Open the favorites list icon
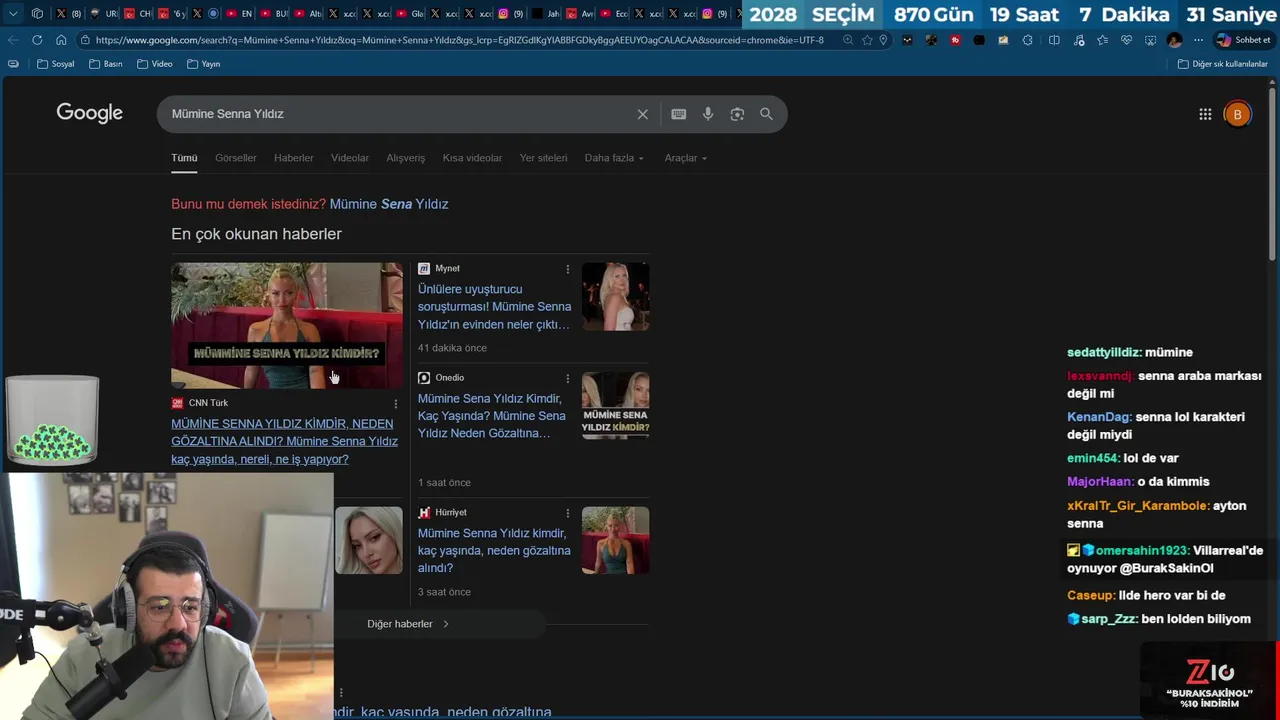 (x=1102, y=40)
